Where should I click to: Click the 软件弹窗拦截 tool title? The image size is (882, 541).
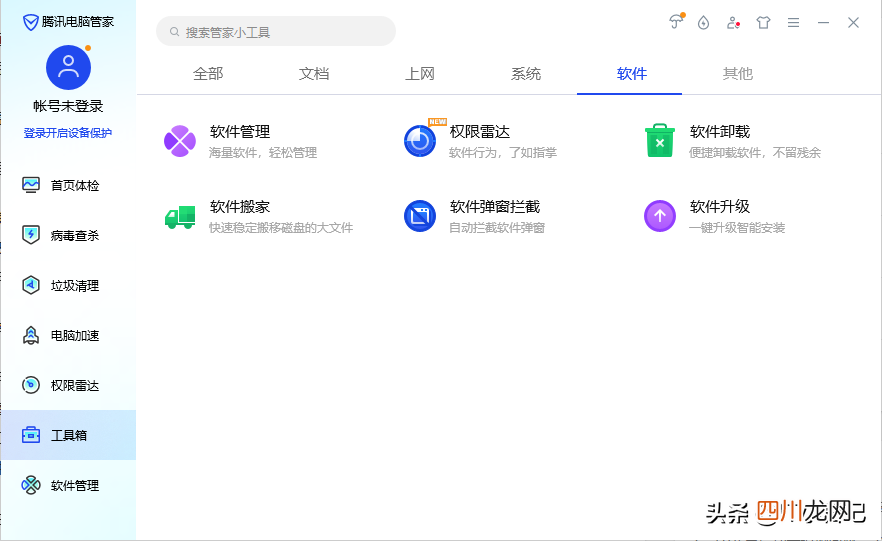(495, 206)
